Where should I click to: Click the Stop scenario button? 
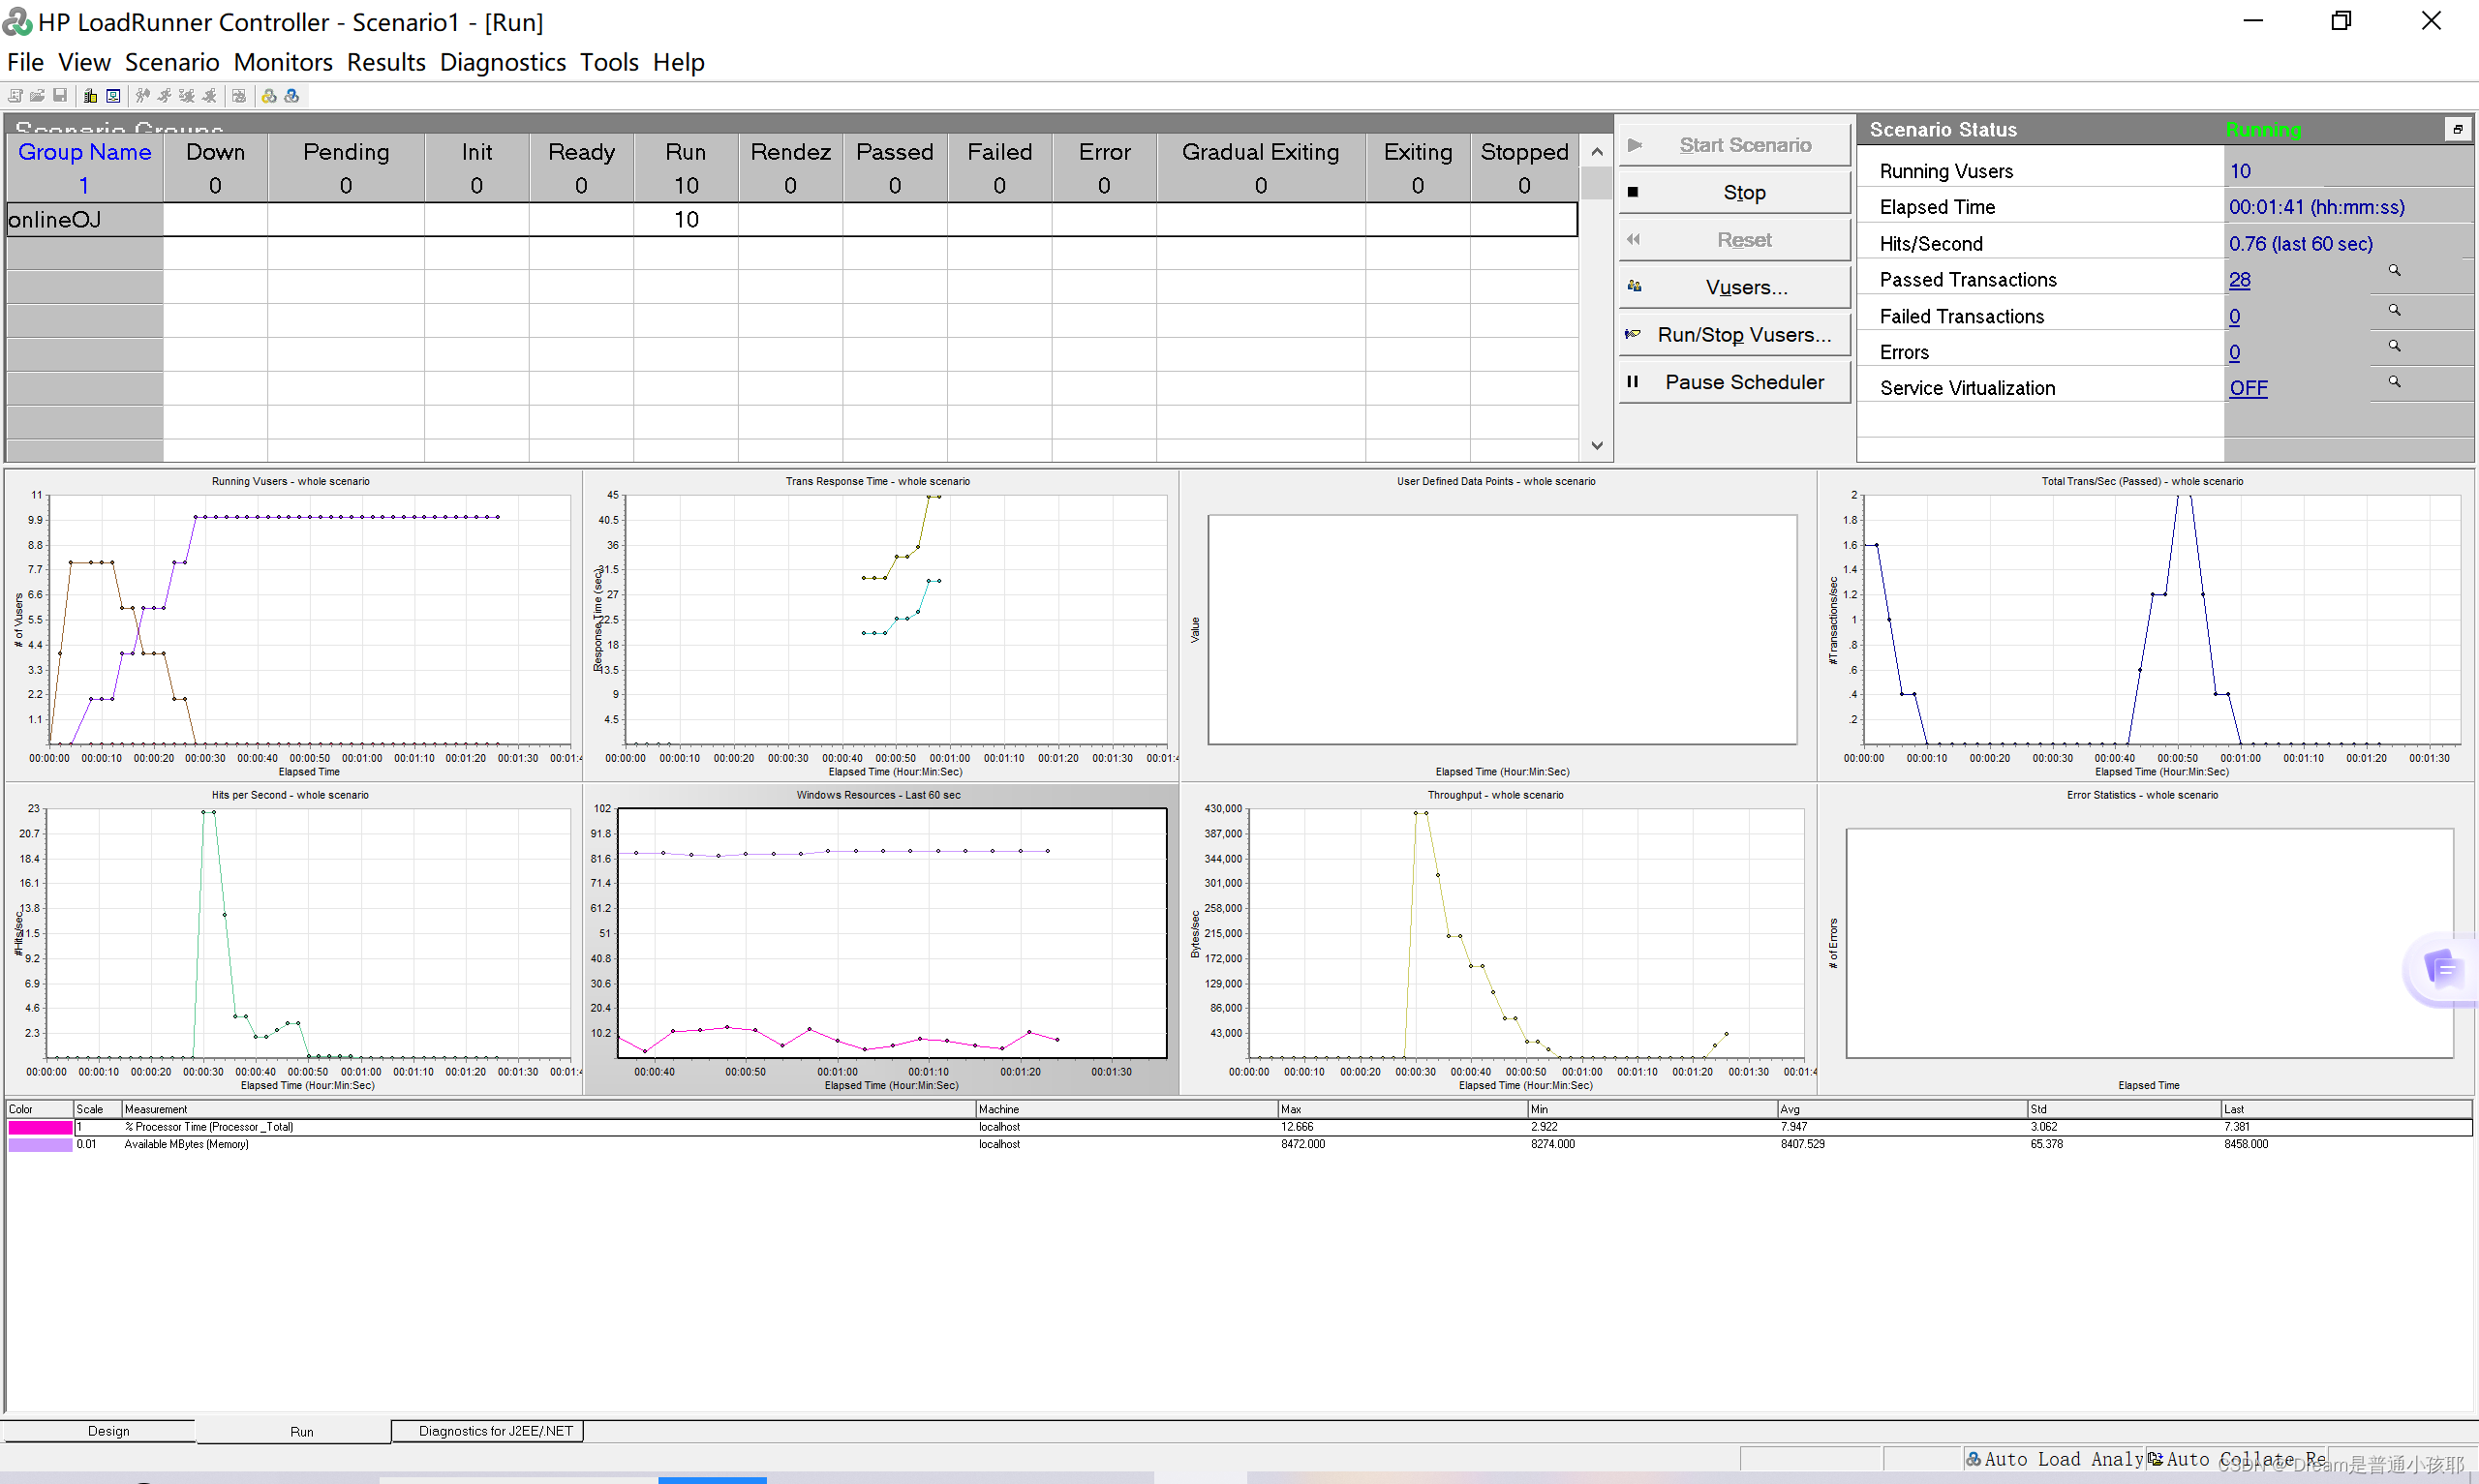pos(1735,192)
